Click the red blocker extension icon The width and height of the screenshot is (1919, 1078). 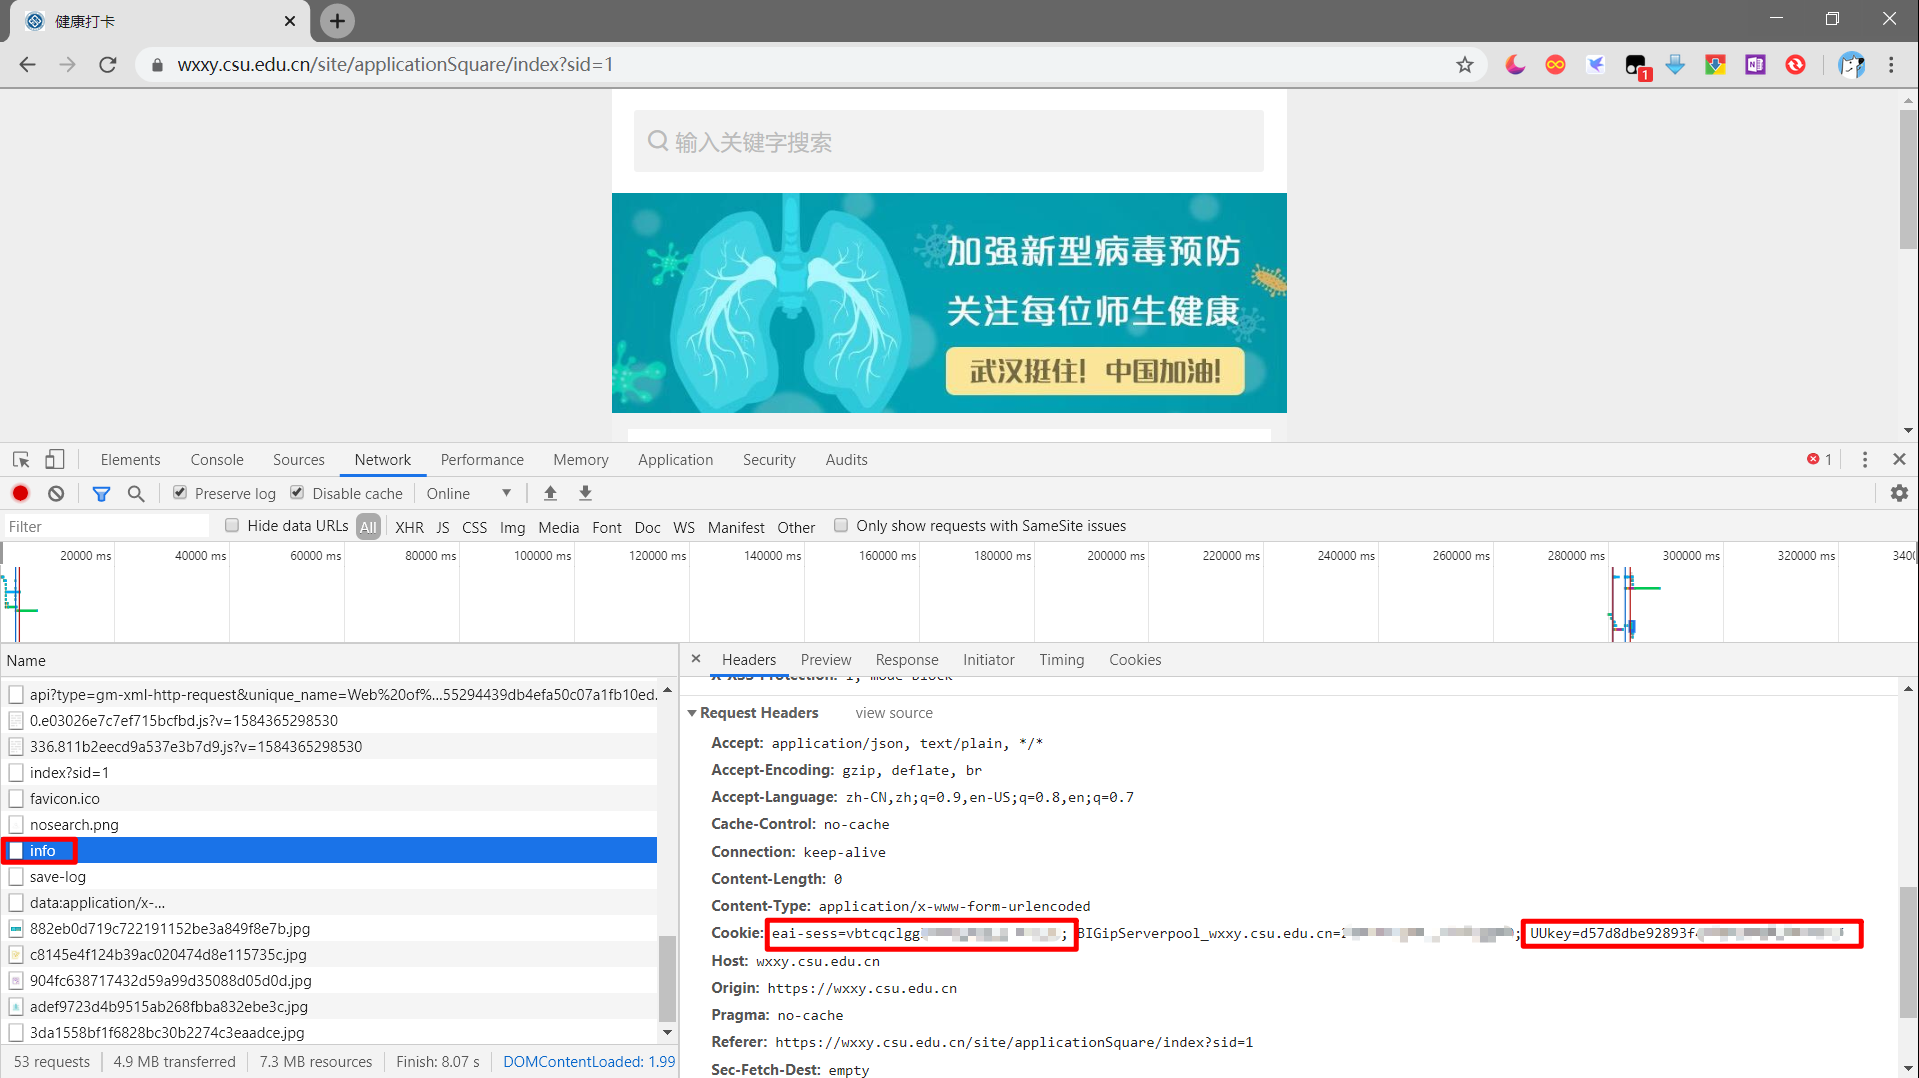(x=1795, y=65)
